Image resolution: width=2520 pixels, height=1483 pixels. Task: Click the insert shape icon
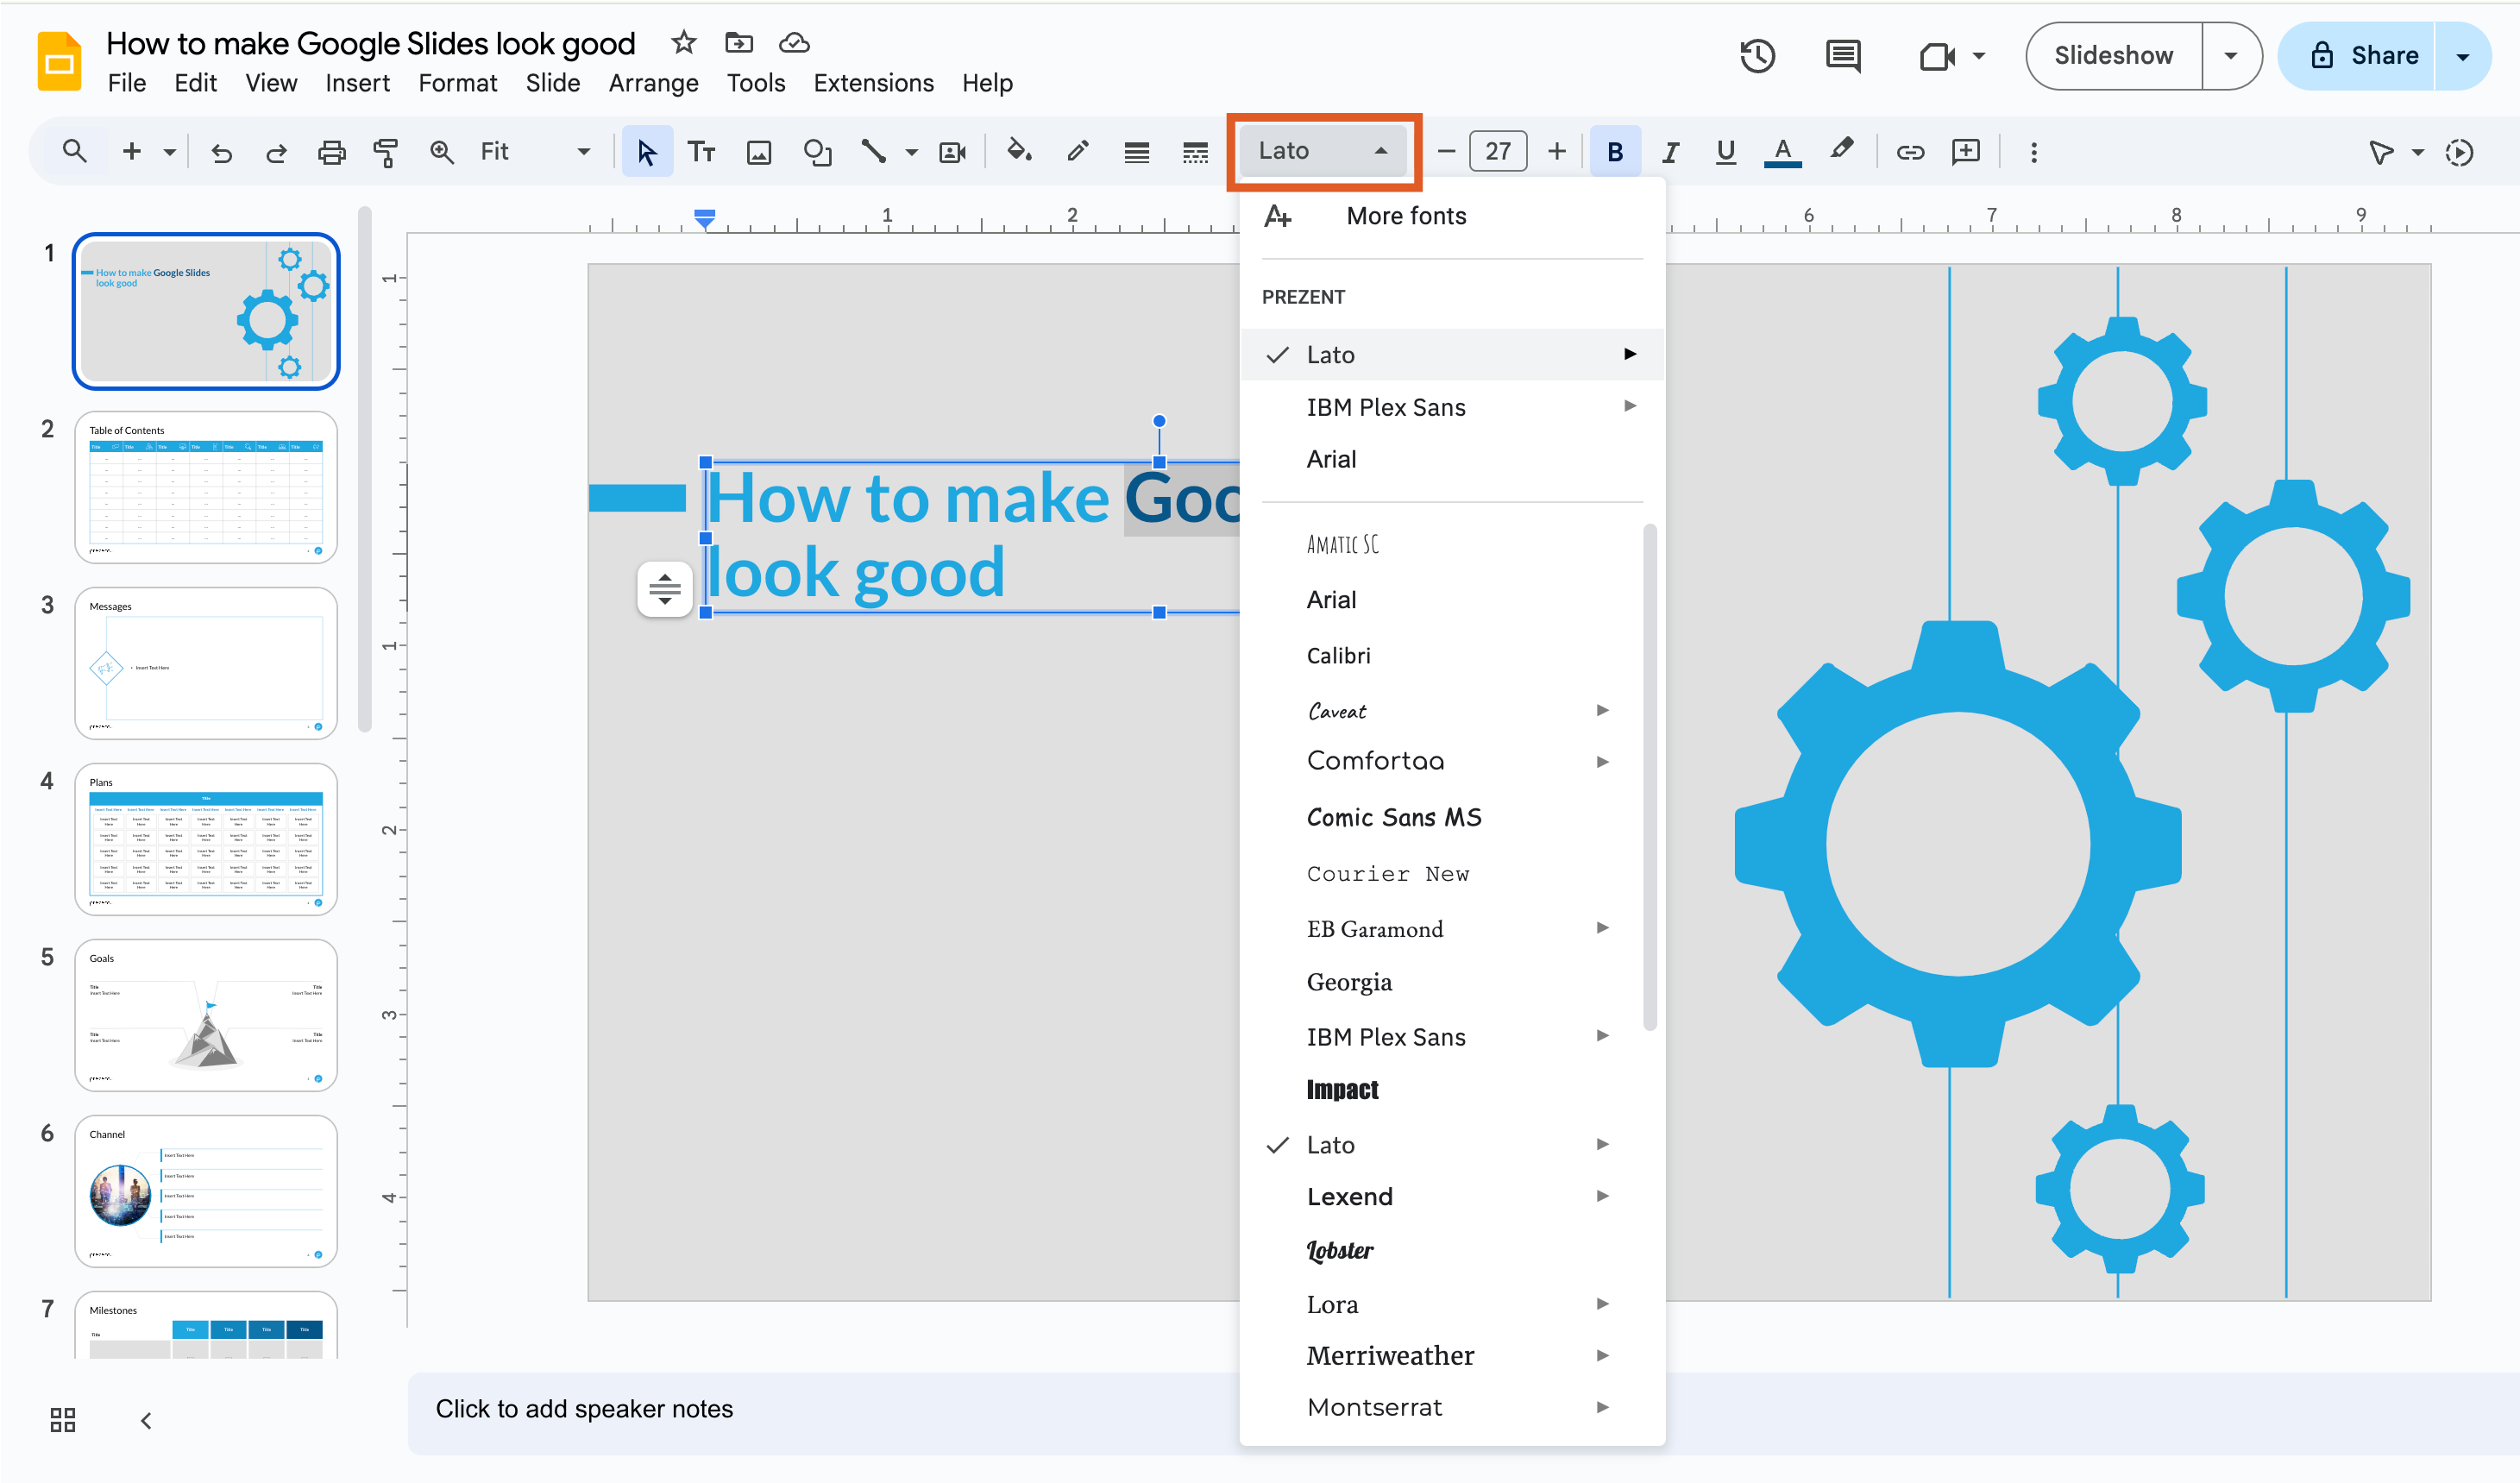pos(817,152)
